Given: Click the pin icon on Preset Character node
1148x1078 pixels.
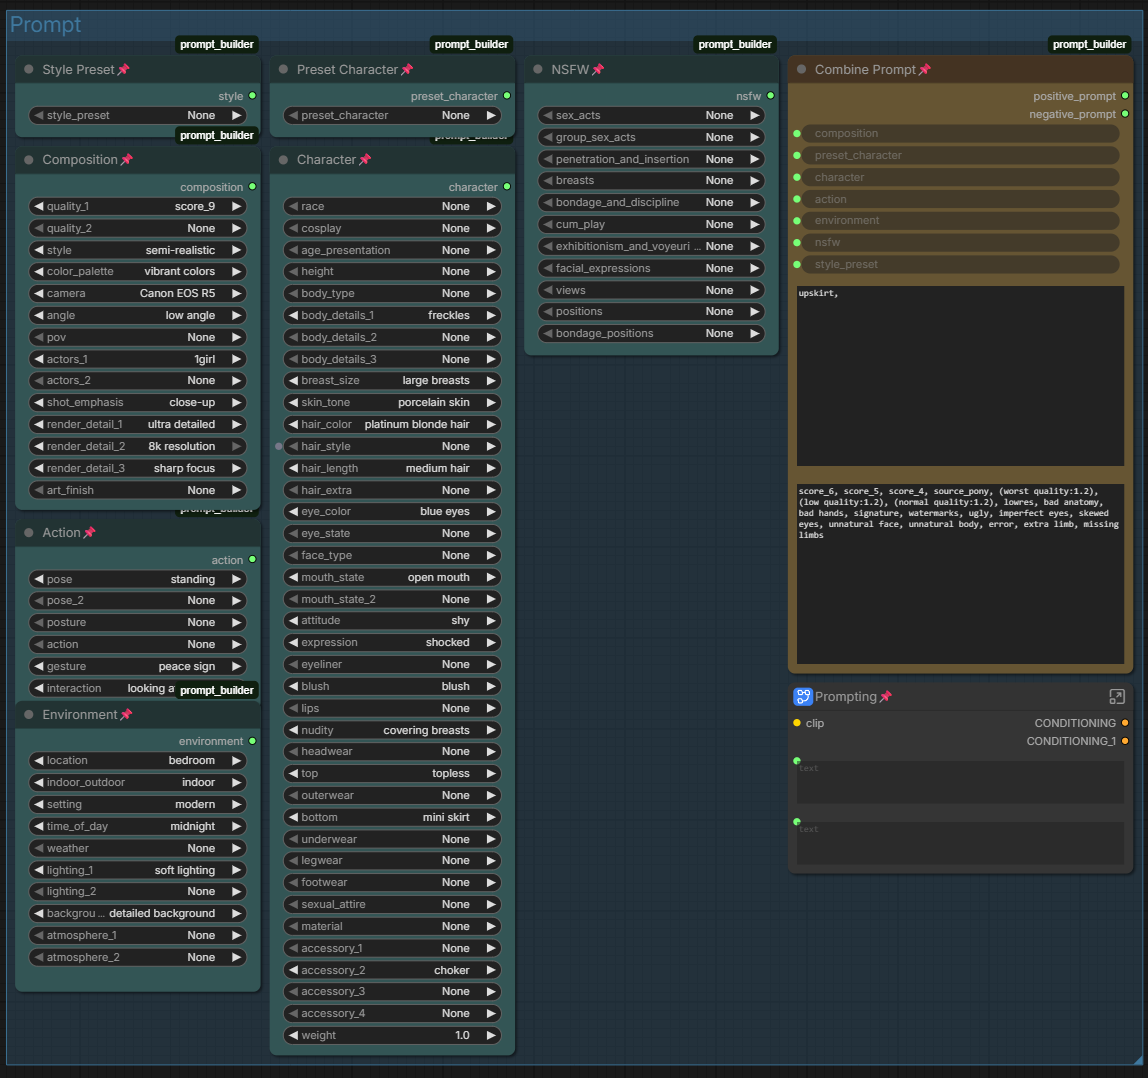Looking at the screenshot, I should (407, 70).
